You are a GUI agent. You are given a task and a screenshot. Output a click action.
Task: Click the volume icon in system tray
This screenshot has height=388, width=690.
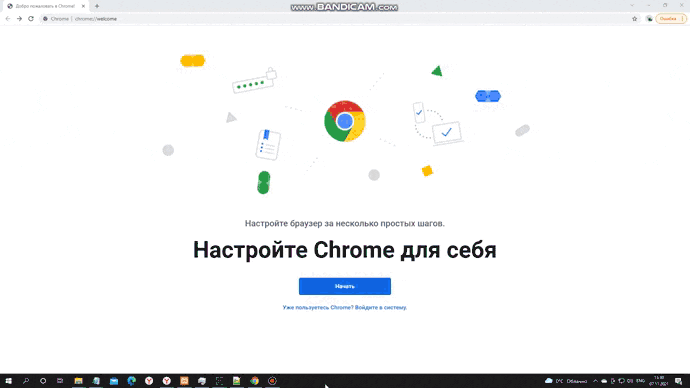click(630, 381)
